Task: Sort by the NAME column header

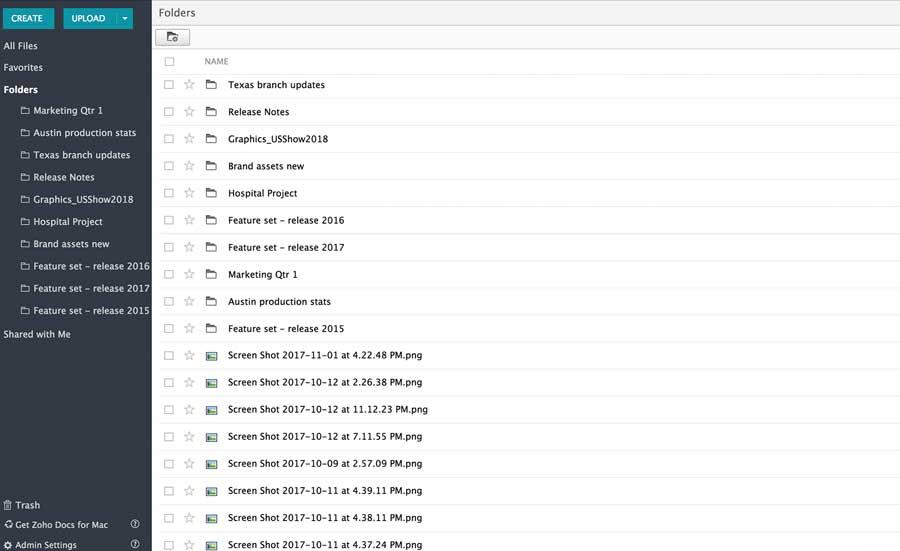Action: point(216,61)
